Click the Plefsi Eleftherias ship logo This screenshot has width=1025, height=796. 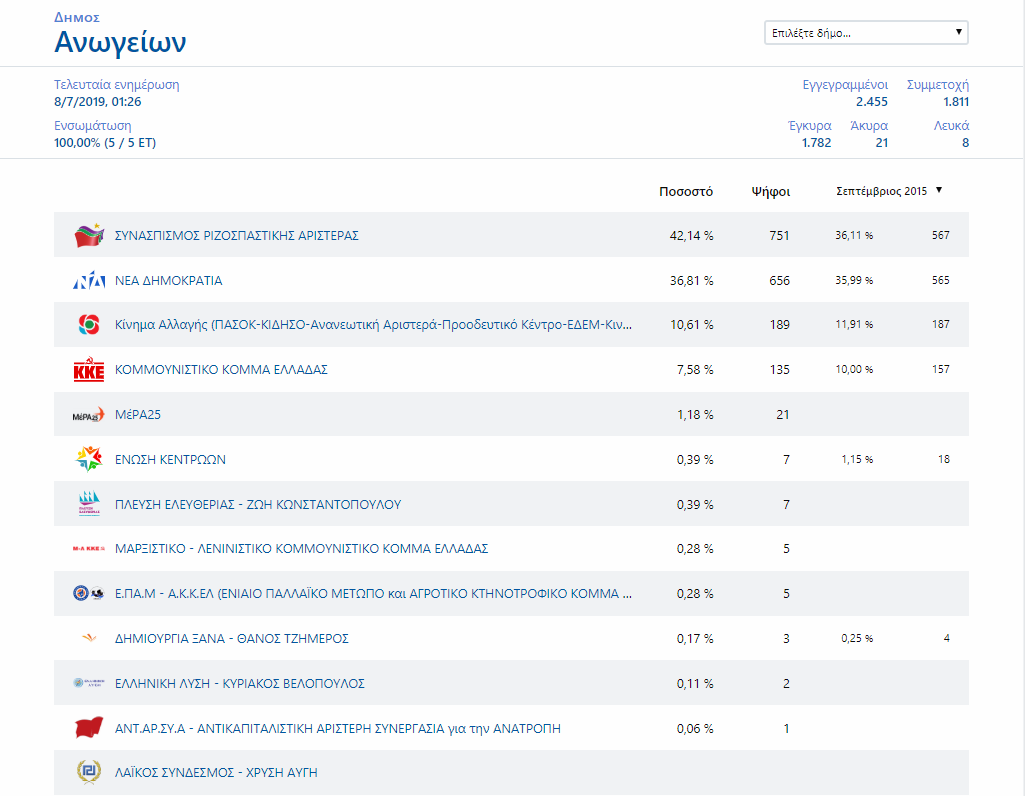[x=89, y=504]
